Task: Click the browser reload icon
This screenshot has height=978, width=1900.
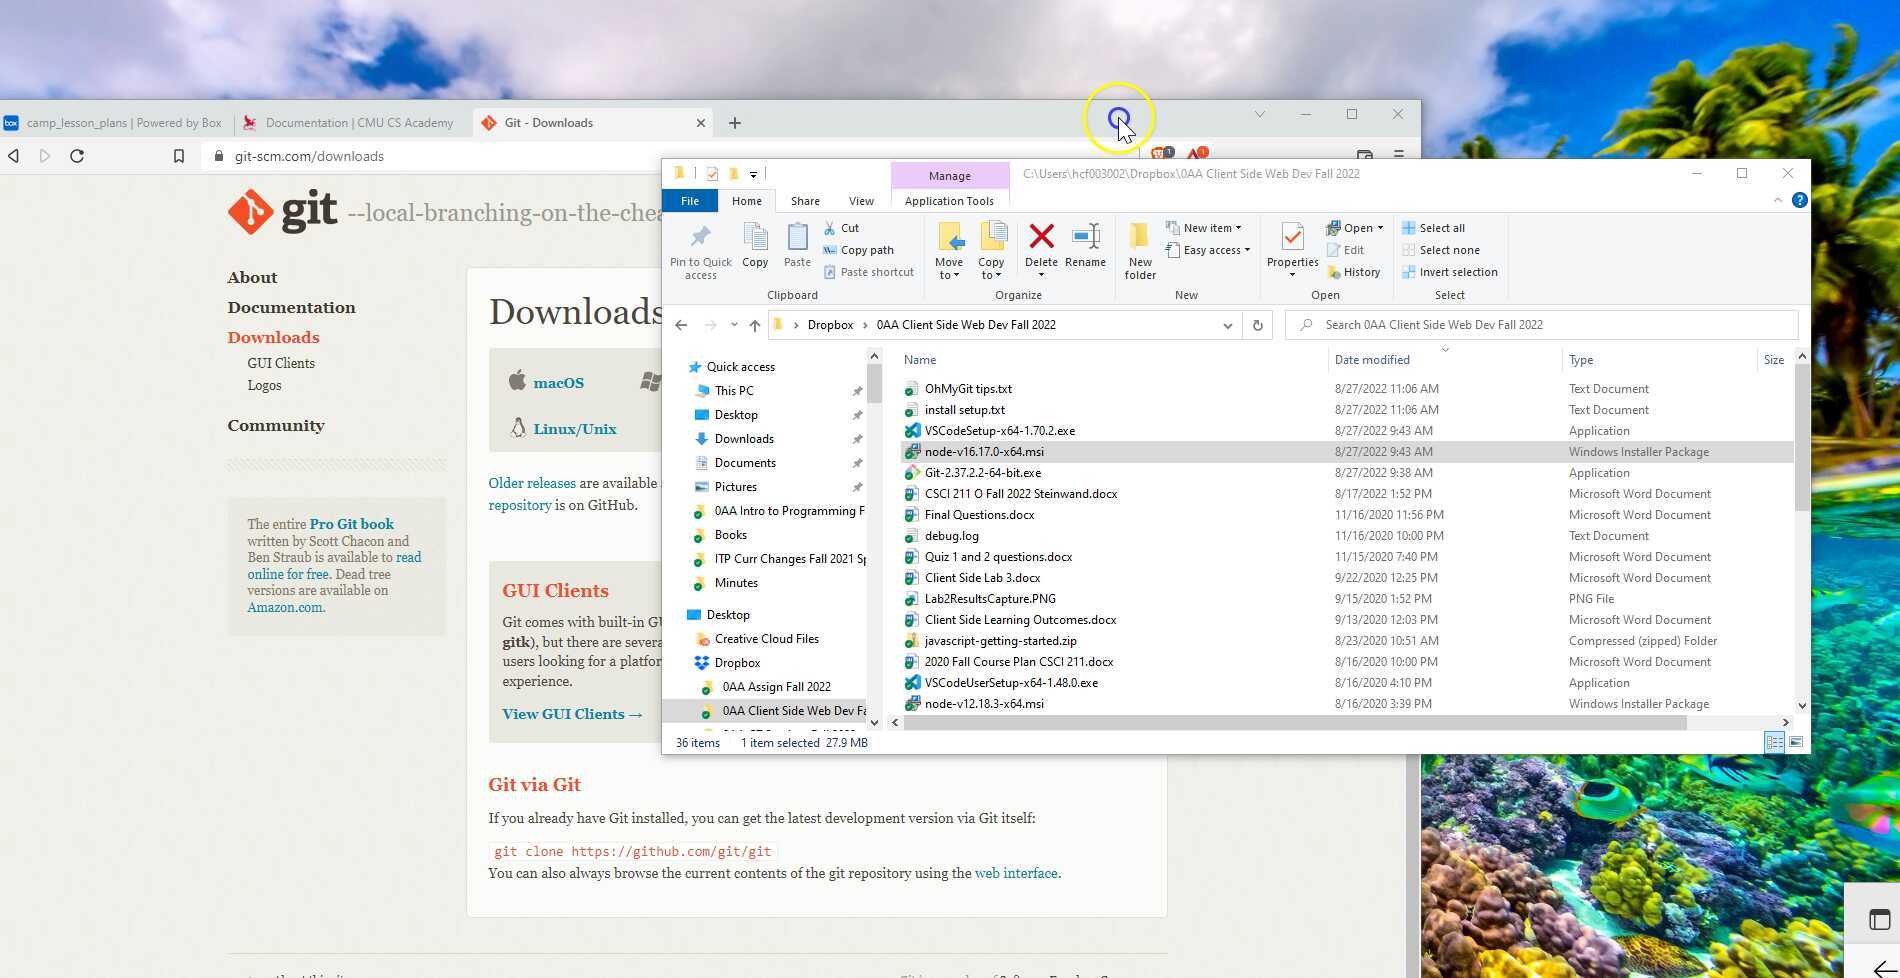Action: coord(77,156)
